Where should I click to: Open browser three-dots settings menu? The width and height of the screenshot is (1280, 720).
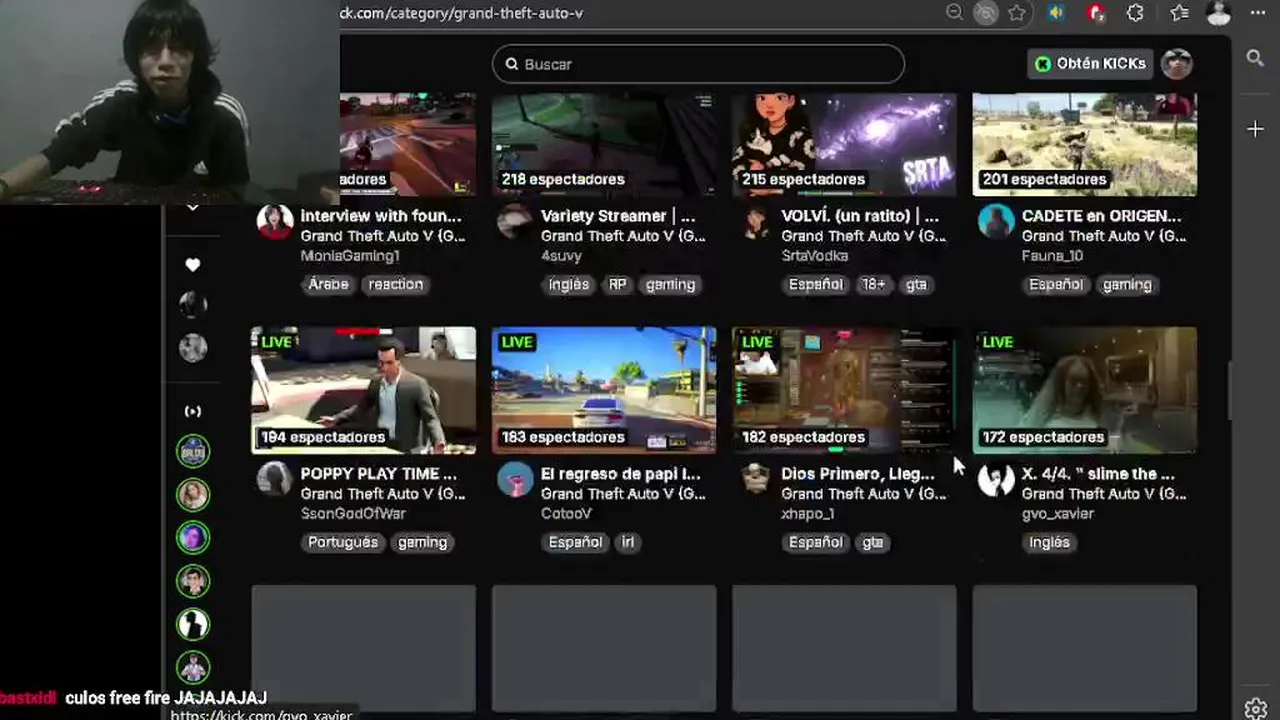pyautogui.click(x=1258, y=13)
